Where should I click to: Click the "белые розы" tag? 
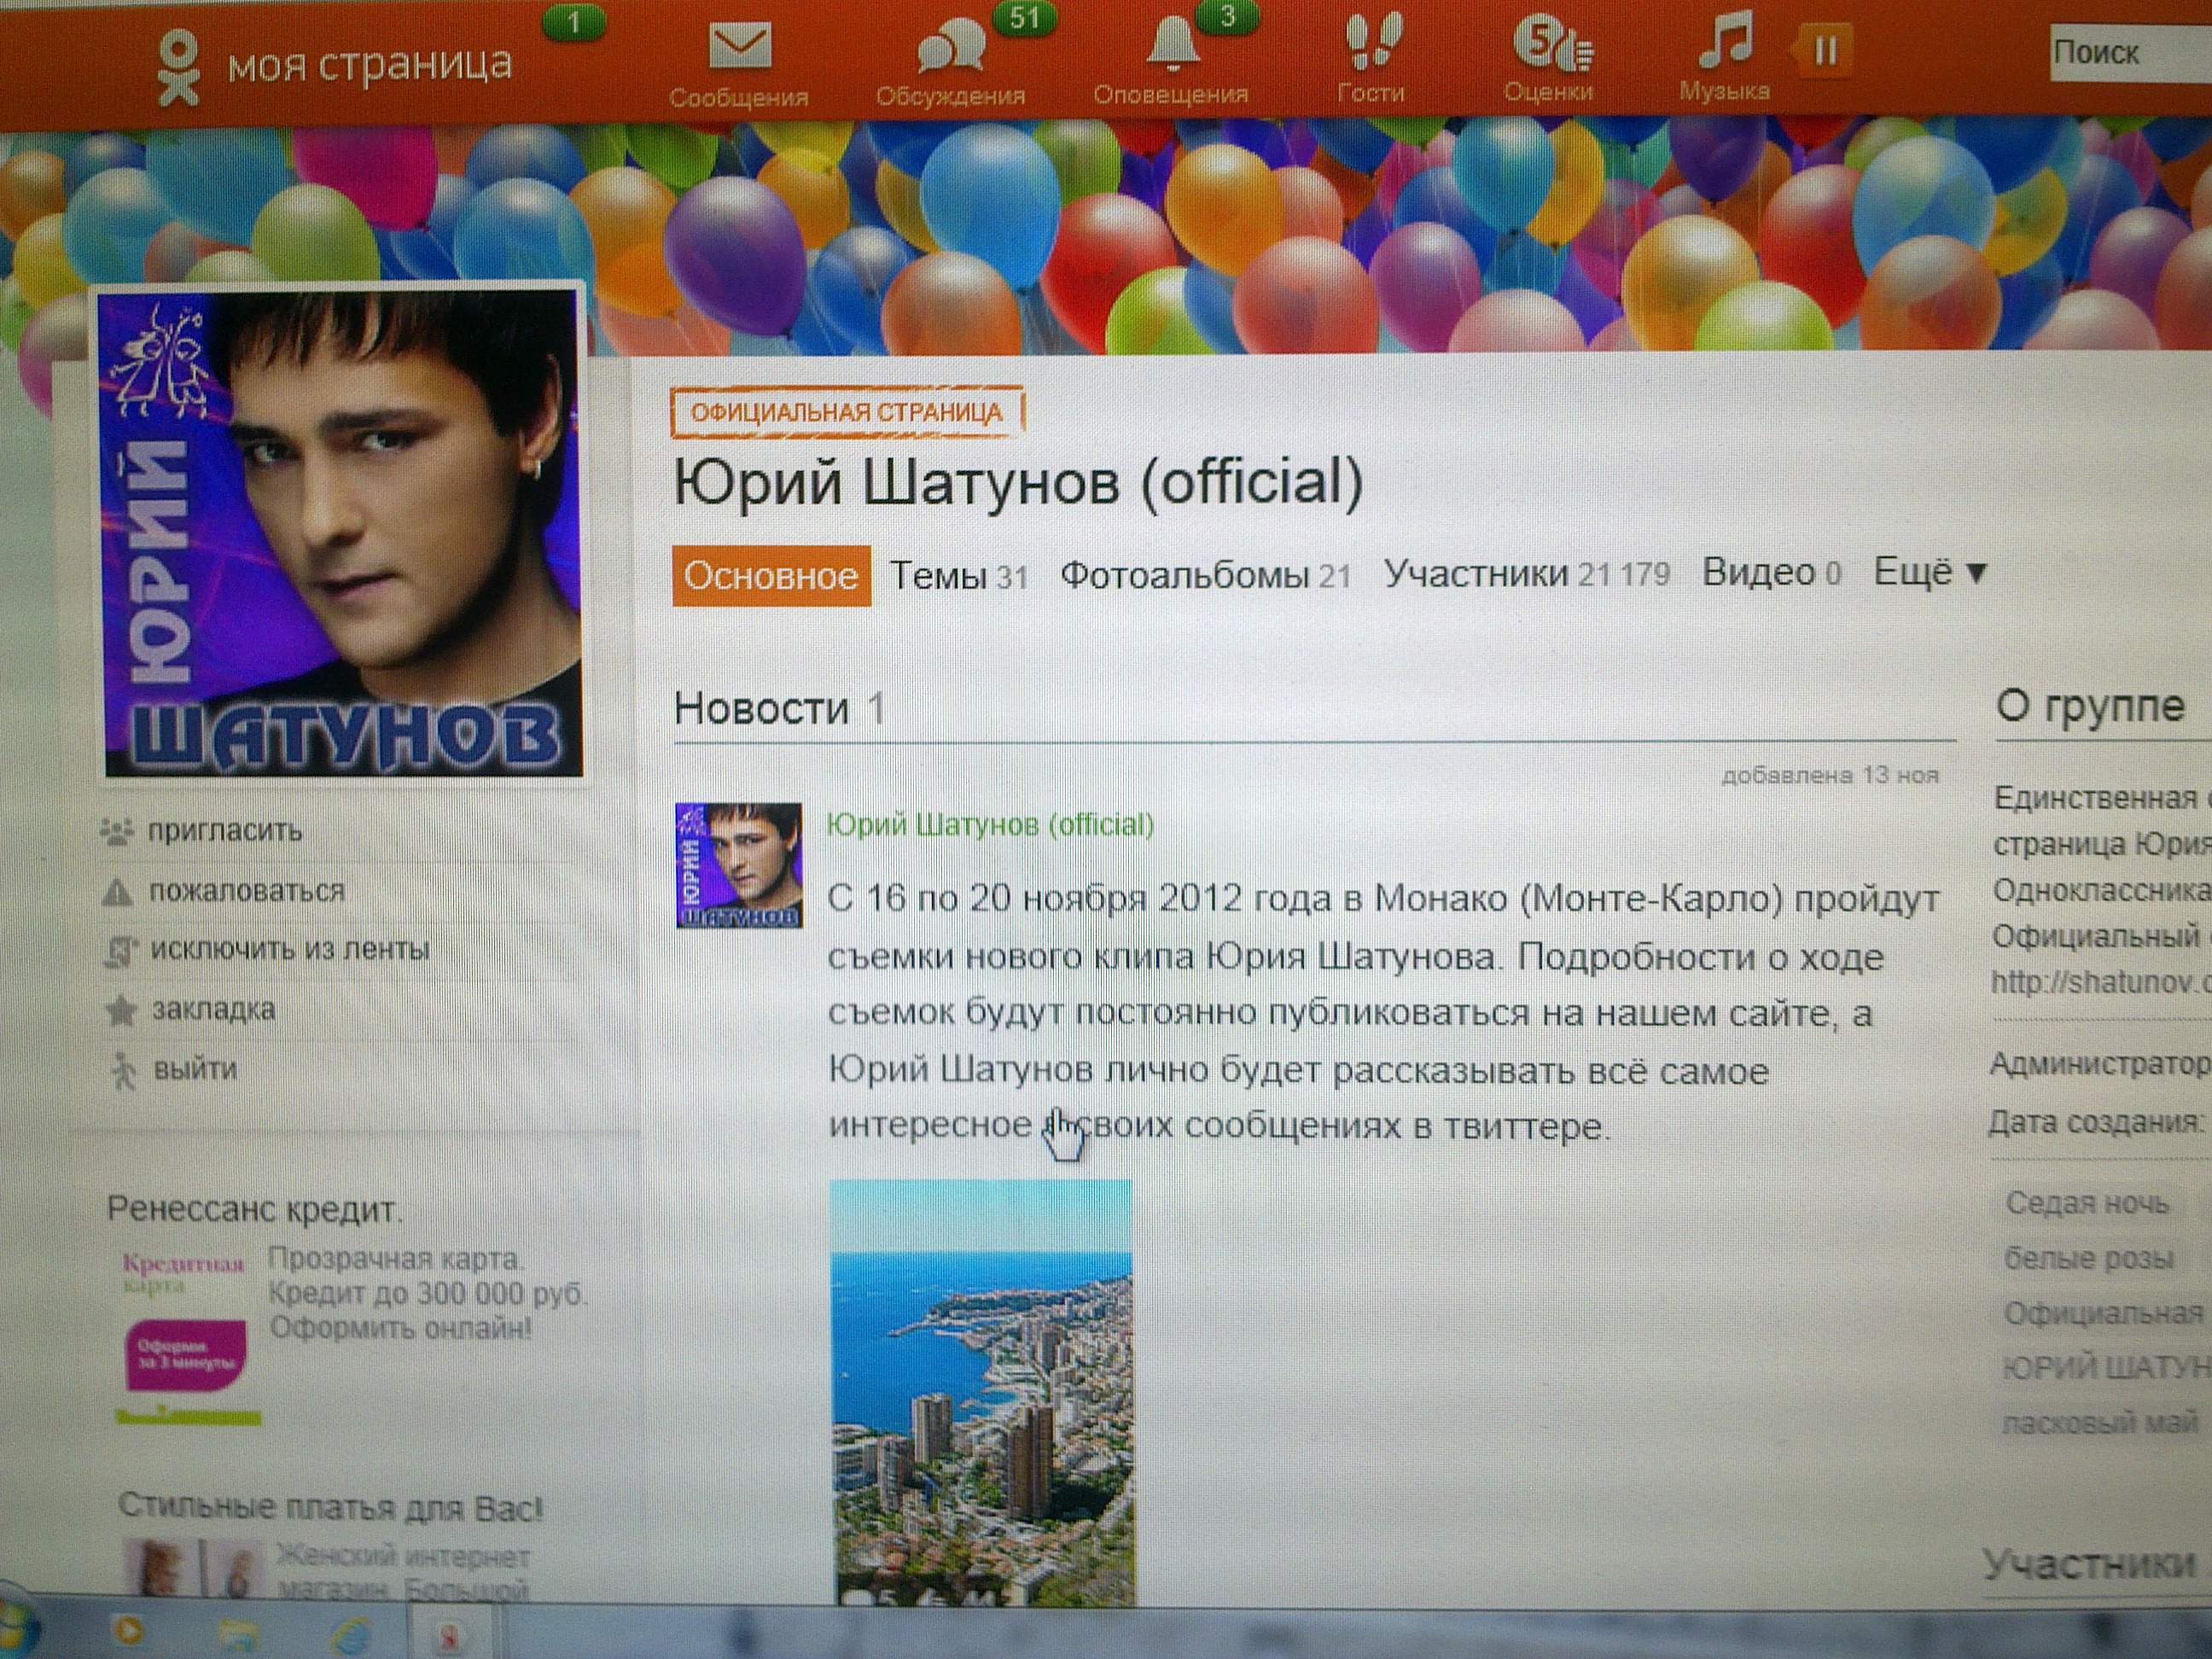[x=2089, y=1258]
